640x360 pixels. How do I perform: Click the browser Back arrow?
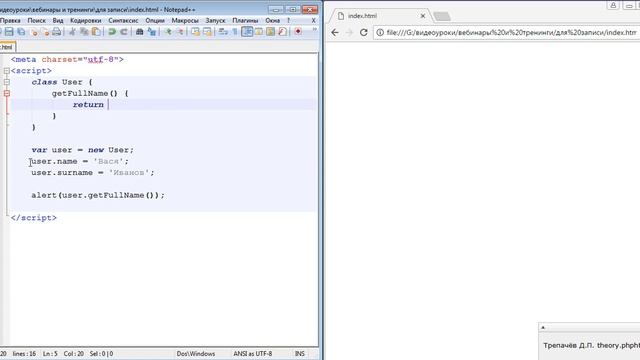coord(335,32)
